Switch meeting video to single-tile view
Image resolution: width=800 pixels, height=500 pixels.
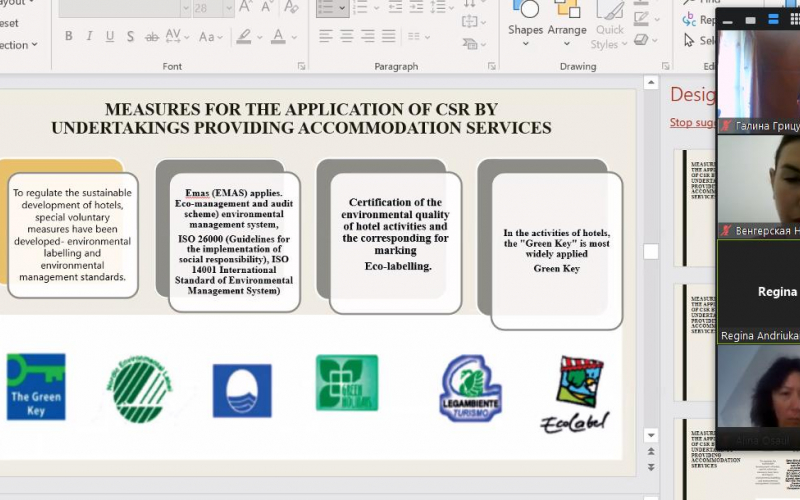point(750,20)
